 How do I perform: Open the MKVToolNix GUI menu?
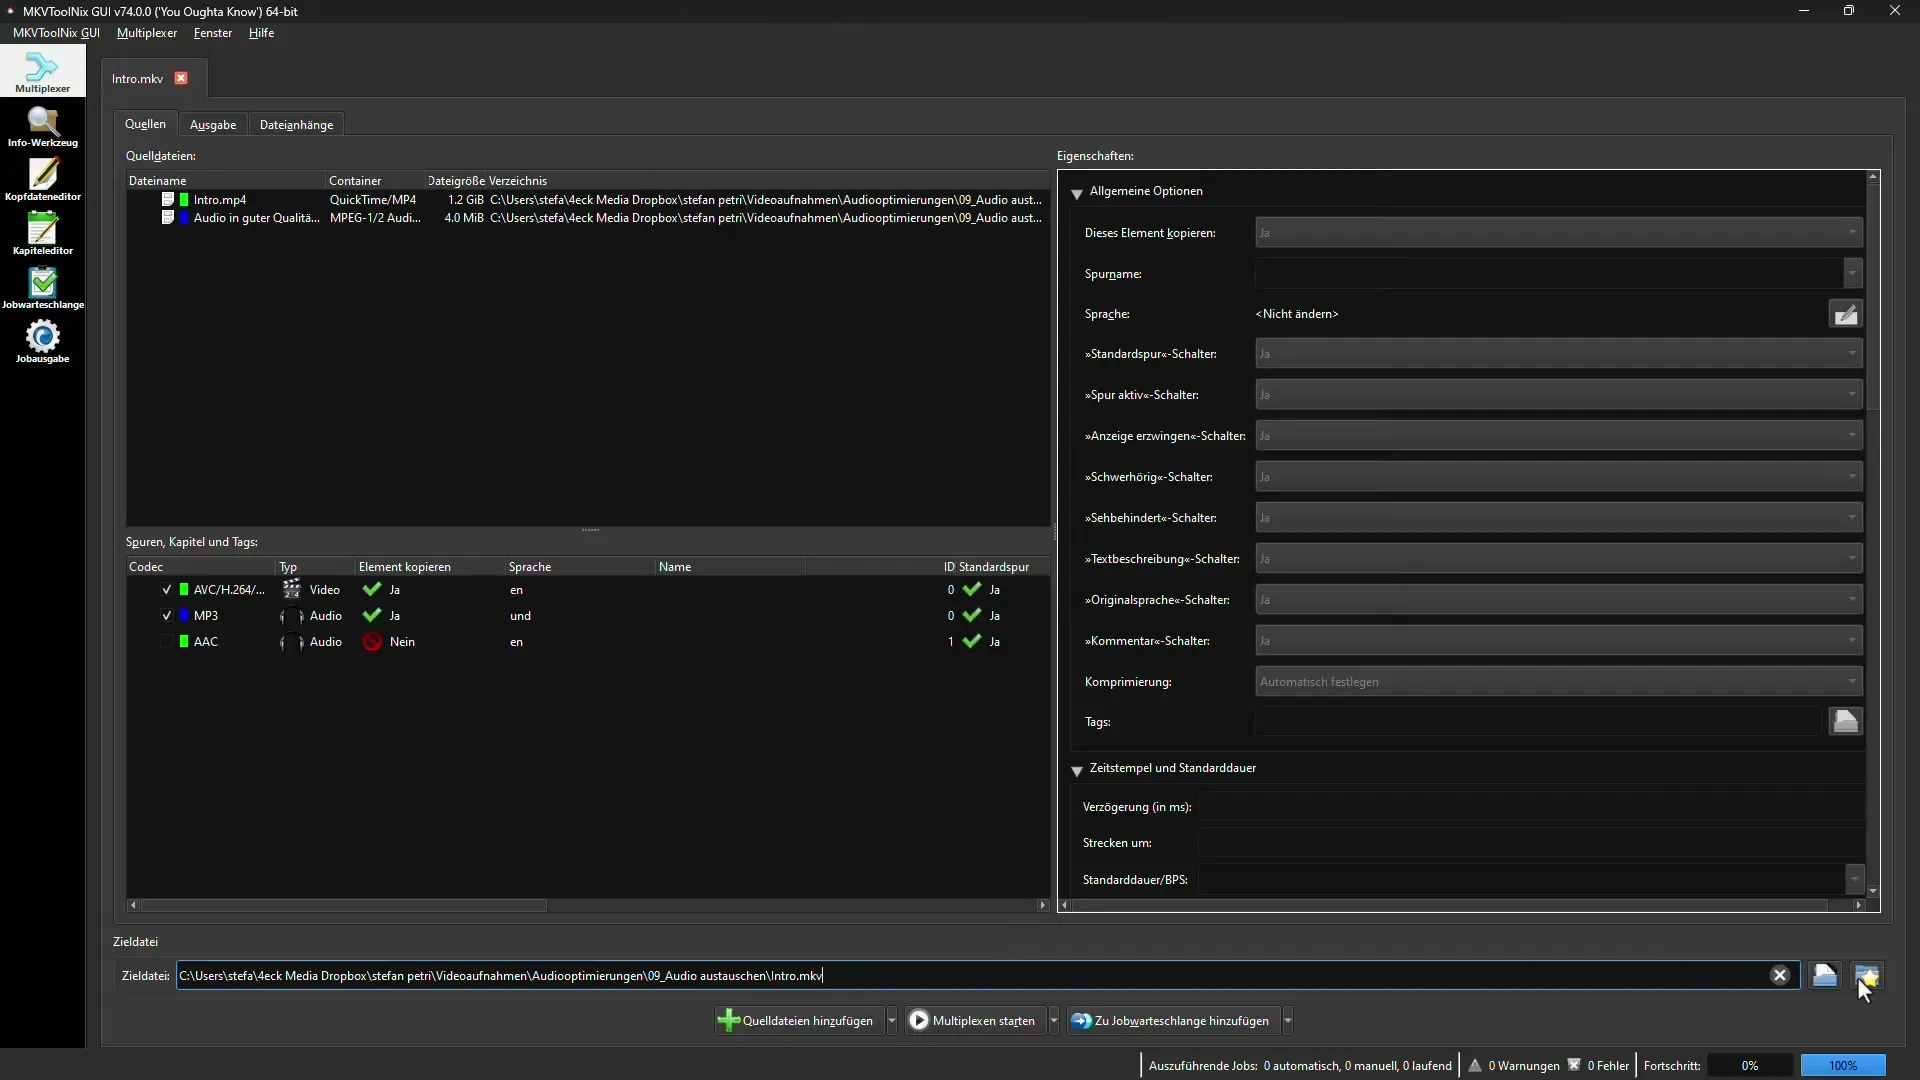[x=56, y=33]
